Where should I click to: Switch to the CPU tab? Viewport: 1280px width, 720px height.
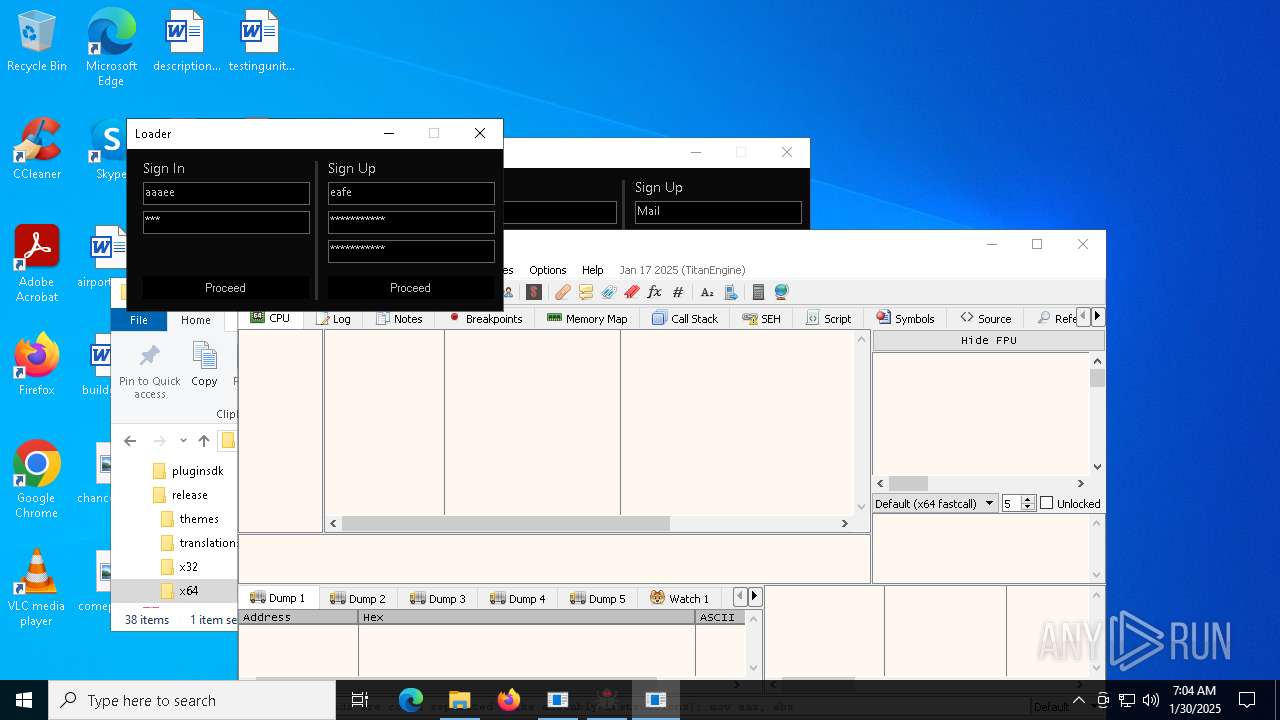[x=270, y=318]
